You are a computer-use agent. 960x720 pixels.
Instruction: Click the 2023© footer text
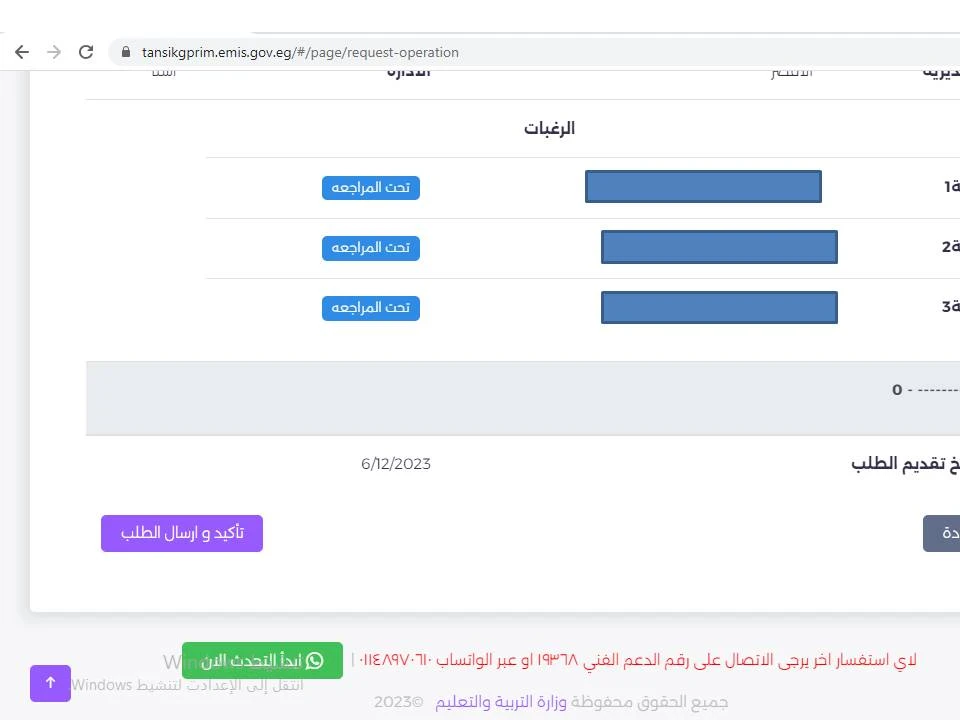point(398,702)
